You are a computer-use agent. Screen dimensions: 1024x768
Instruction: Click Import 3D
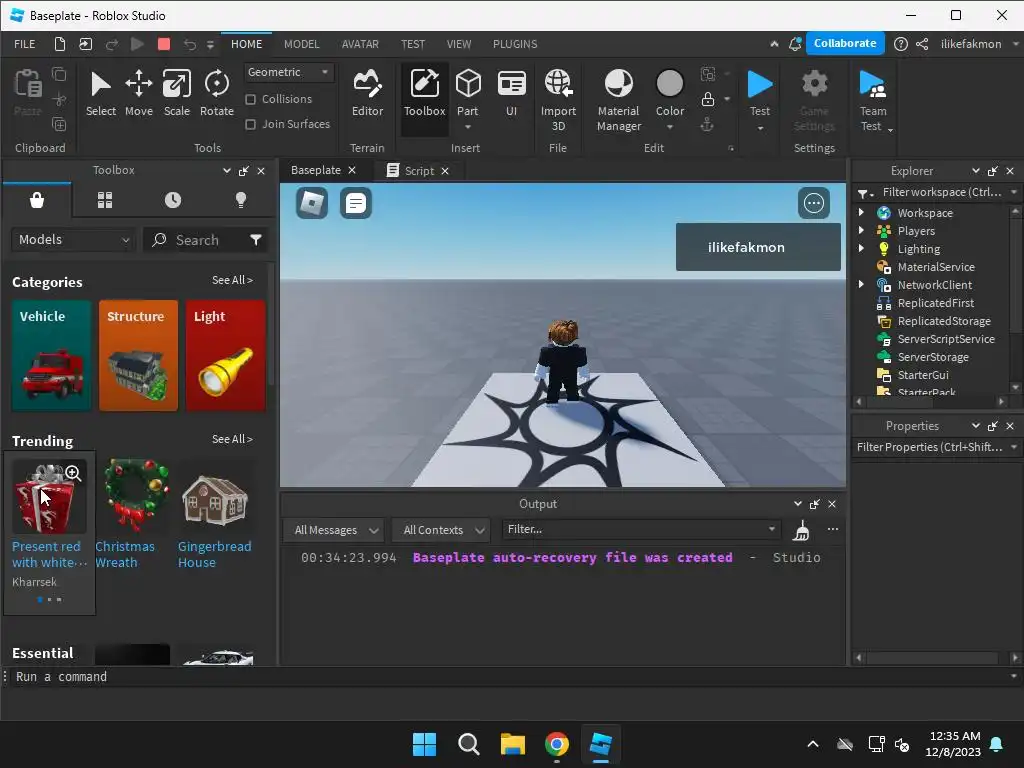coord(558,100)
